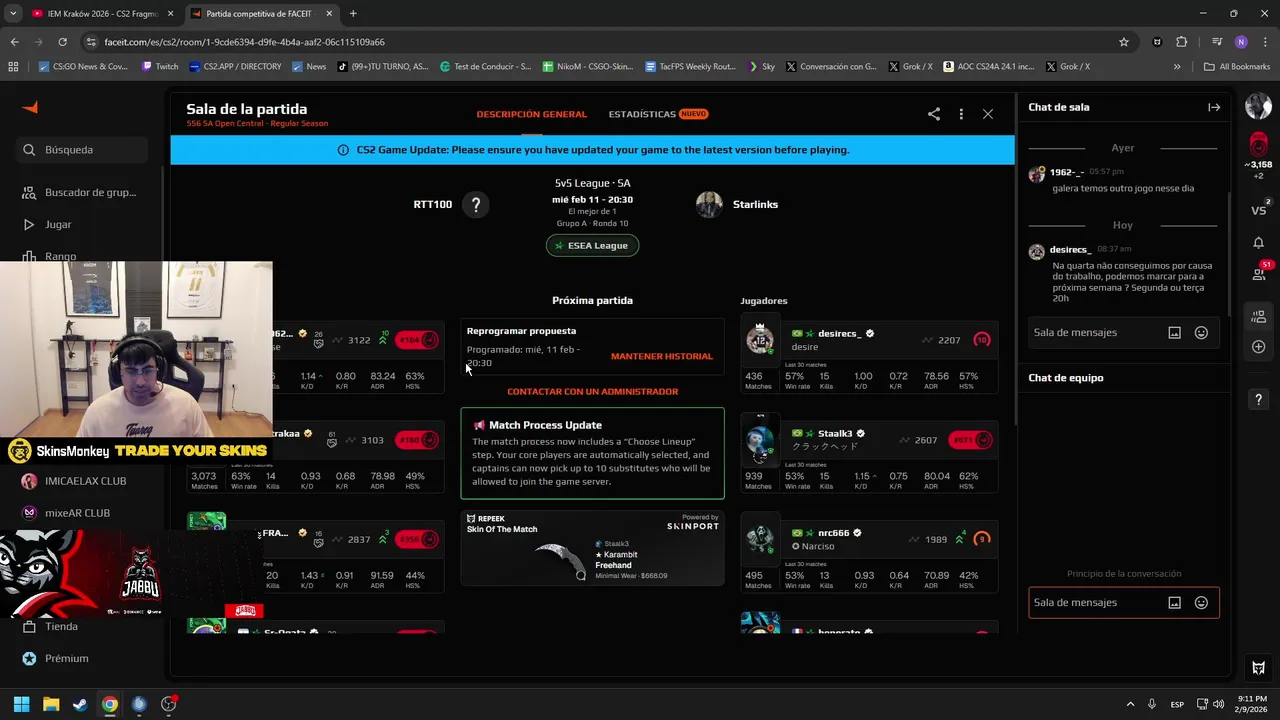Open the Twitch bookmark
The height and width of the screenshot is (720, 1280).
coord(160,67)
